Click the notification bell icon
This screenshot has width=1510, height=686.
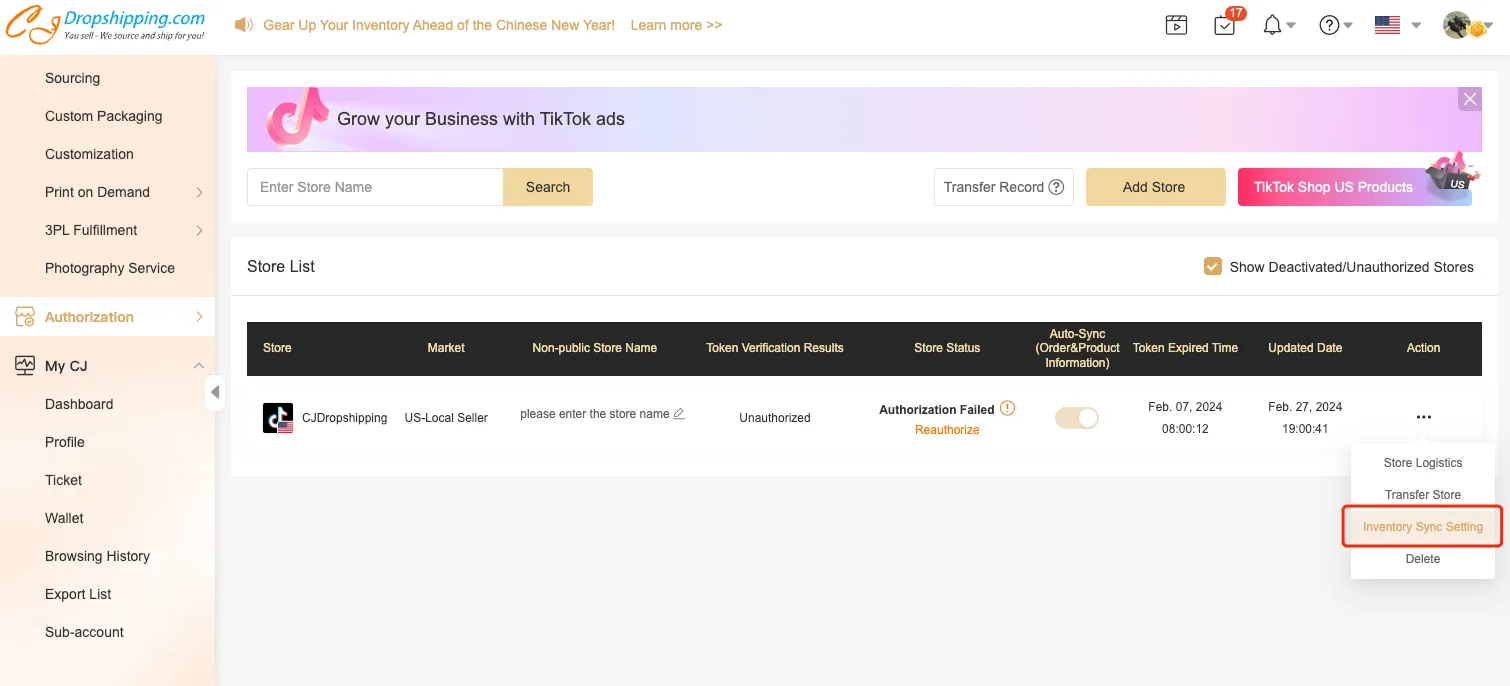coord(1272,26)
